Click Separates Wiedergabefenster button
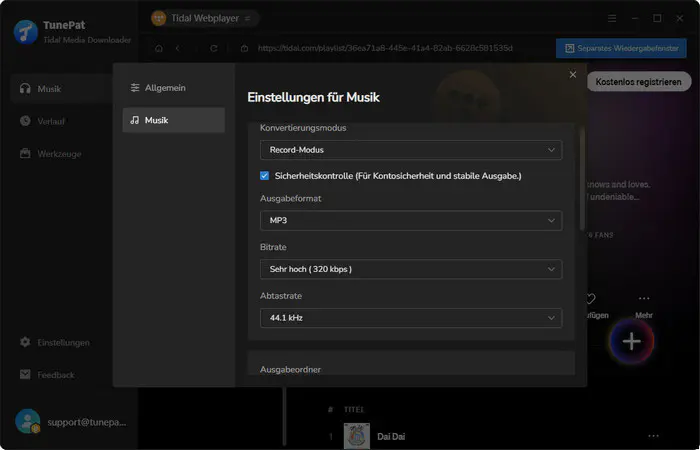 click(x=621, y=48)
